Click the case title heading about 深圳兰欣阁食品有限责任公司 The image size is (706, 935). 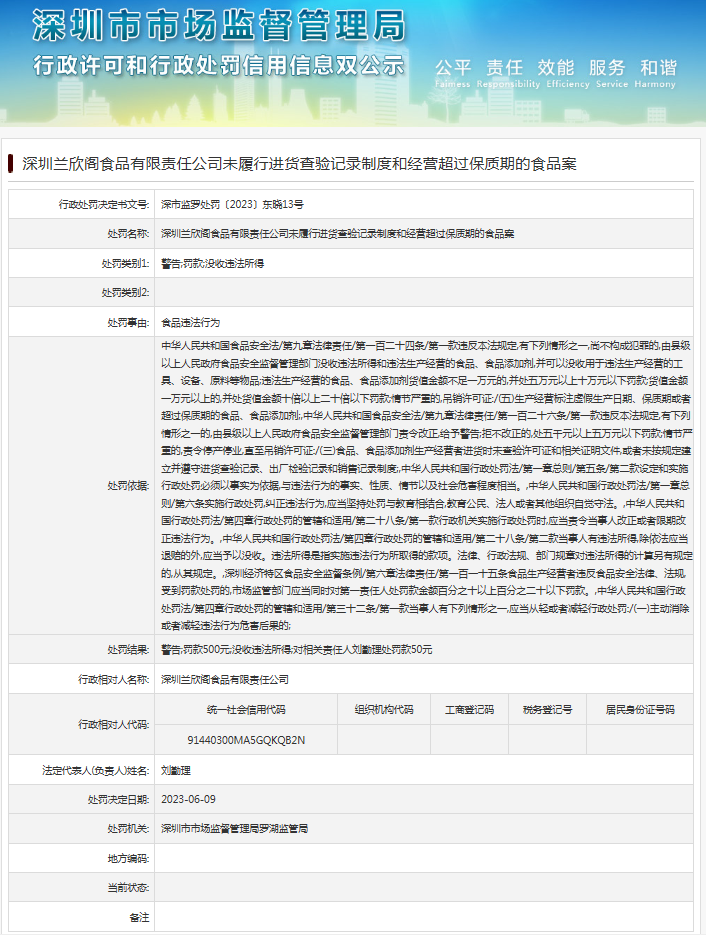pos(299,164)
